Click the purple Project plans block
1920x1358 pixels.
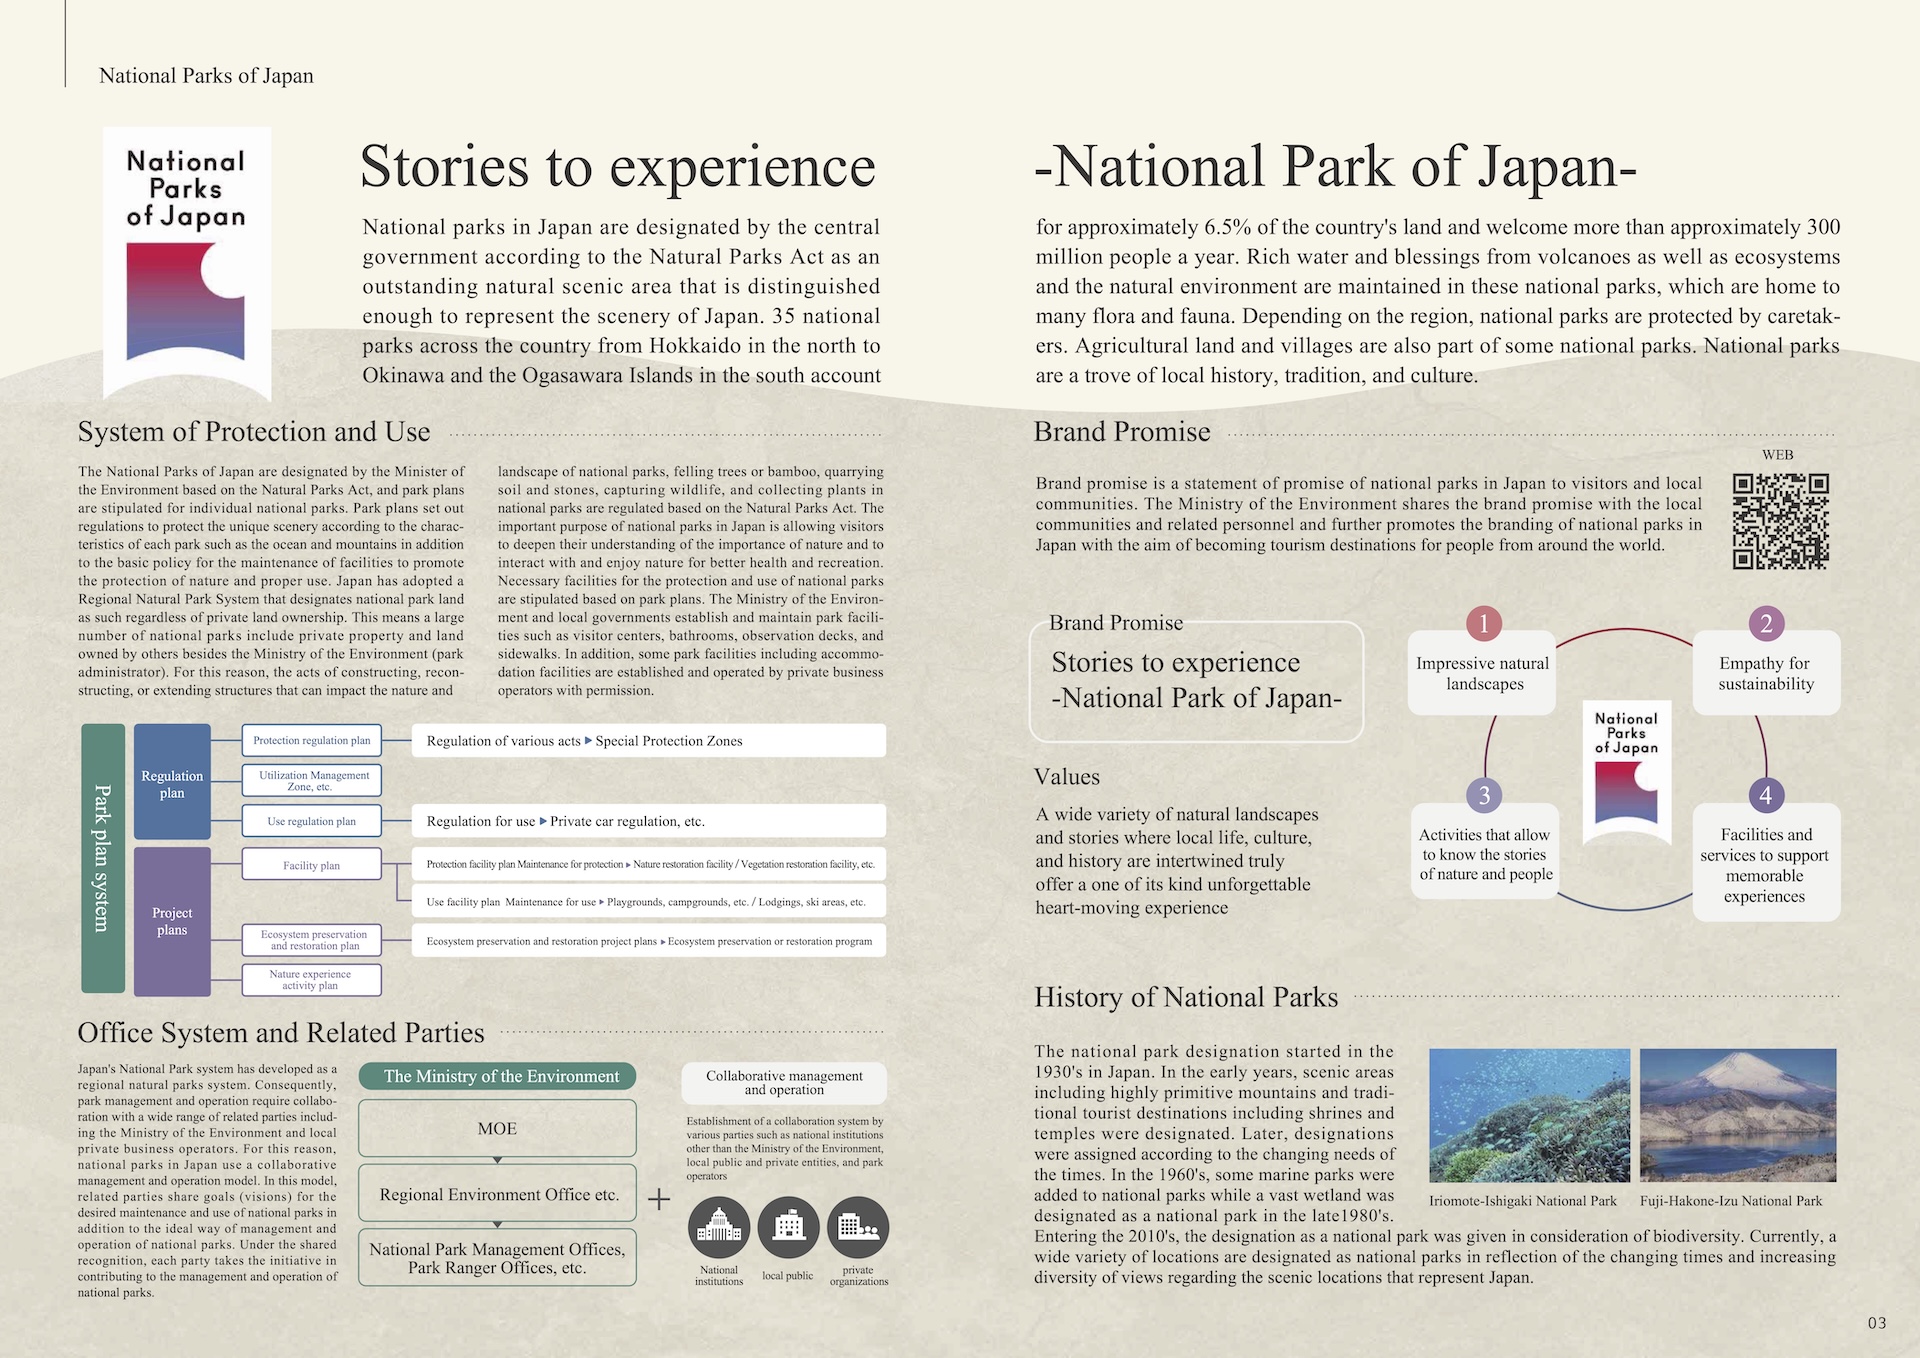pos(172,921)
